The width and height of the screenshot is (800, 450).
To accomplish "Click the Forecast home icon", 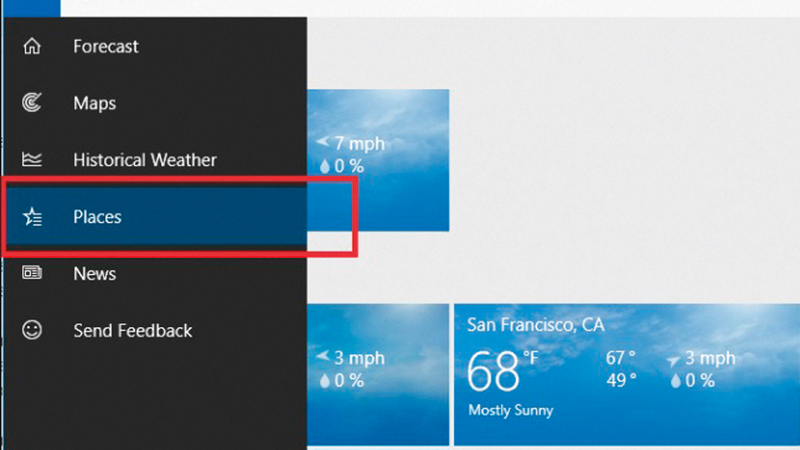I will [32, 46].
